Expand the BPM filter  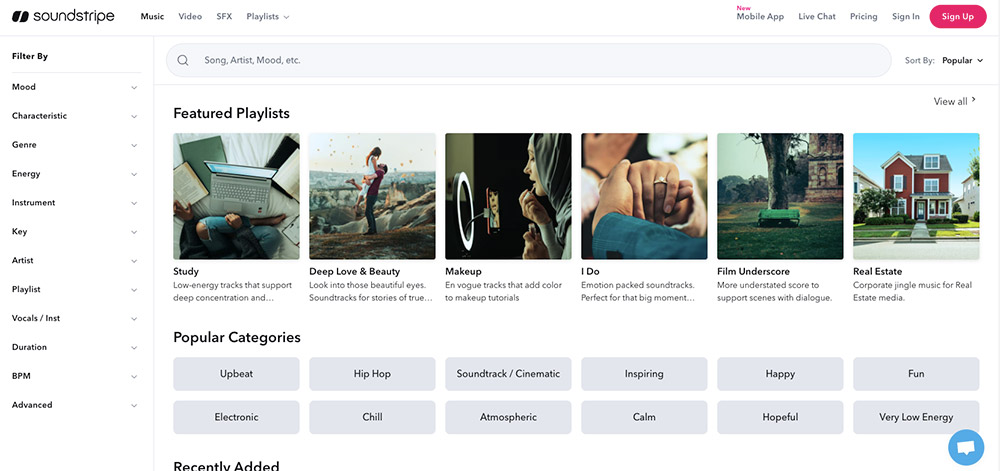75,376
